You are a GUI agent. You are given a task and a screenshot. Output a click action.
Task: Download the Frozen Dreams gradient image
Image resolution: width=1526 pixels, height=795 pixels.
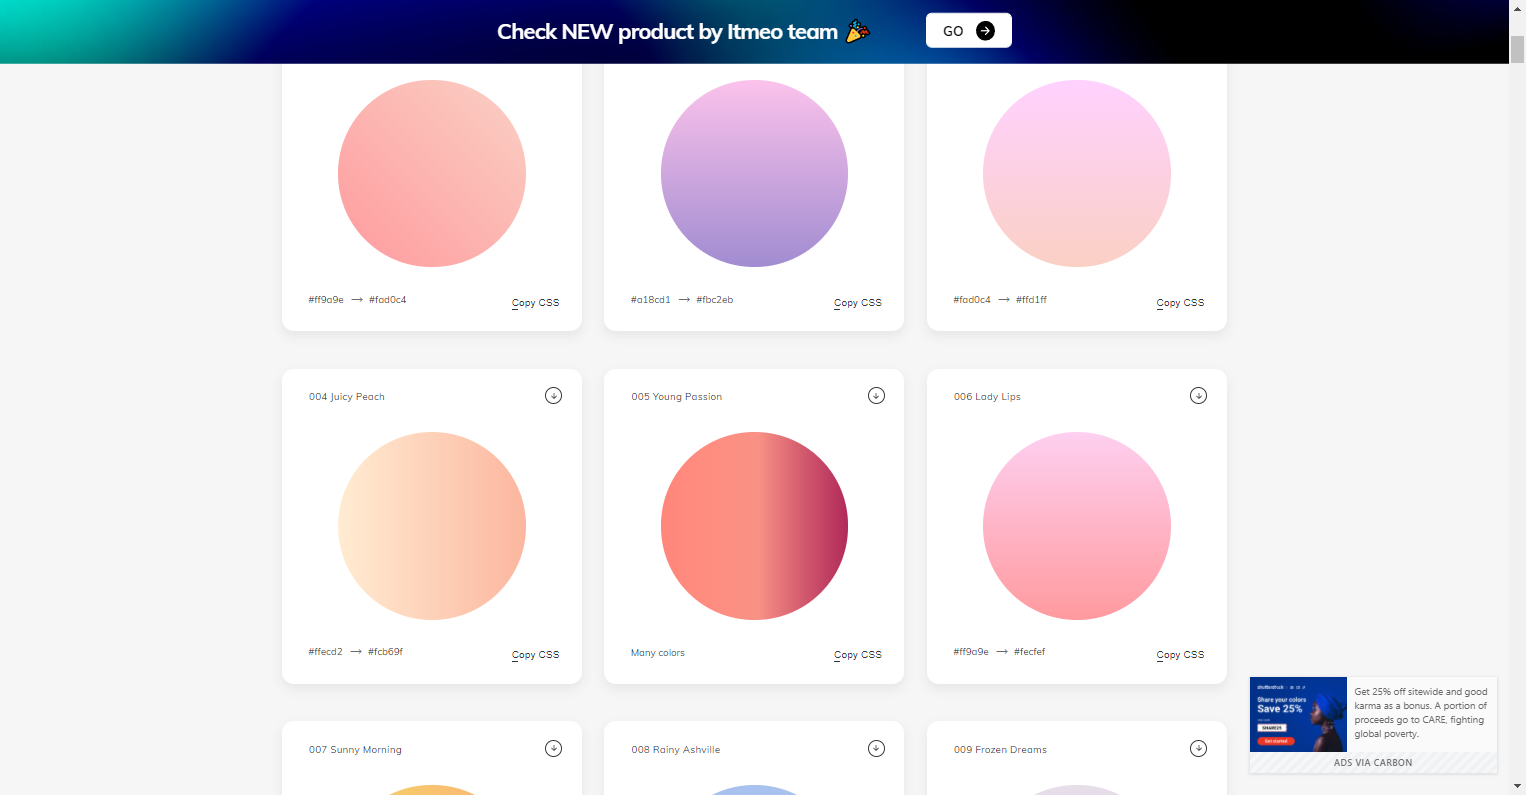tap(1198, 749)
